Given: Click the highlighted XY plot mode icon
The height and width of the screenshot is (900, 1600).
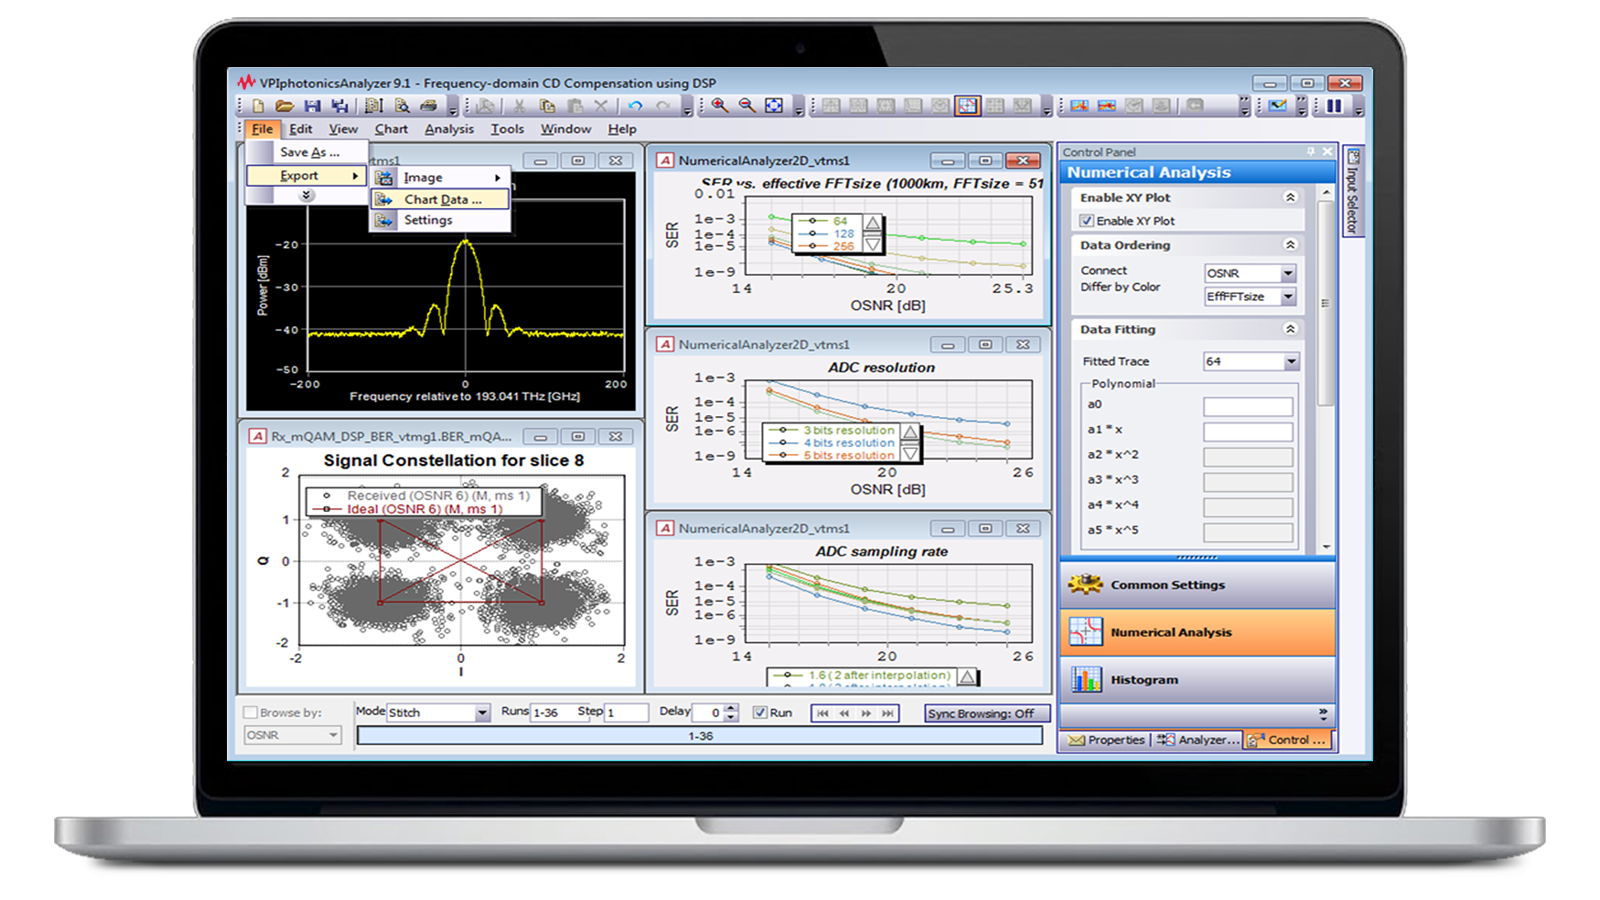Looking at the screenshot, I should (x=967, y=106).
